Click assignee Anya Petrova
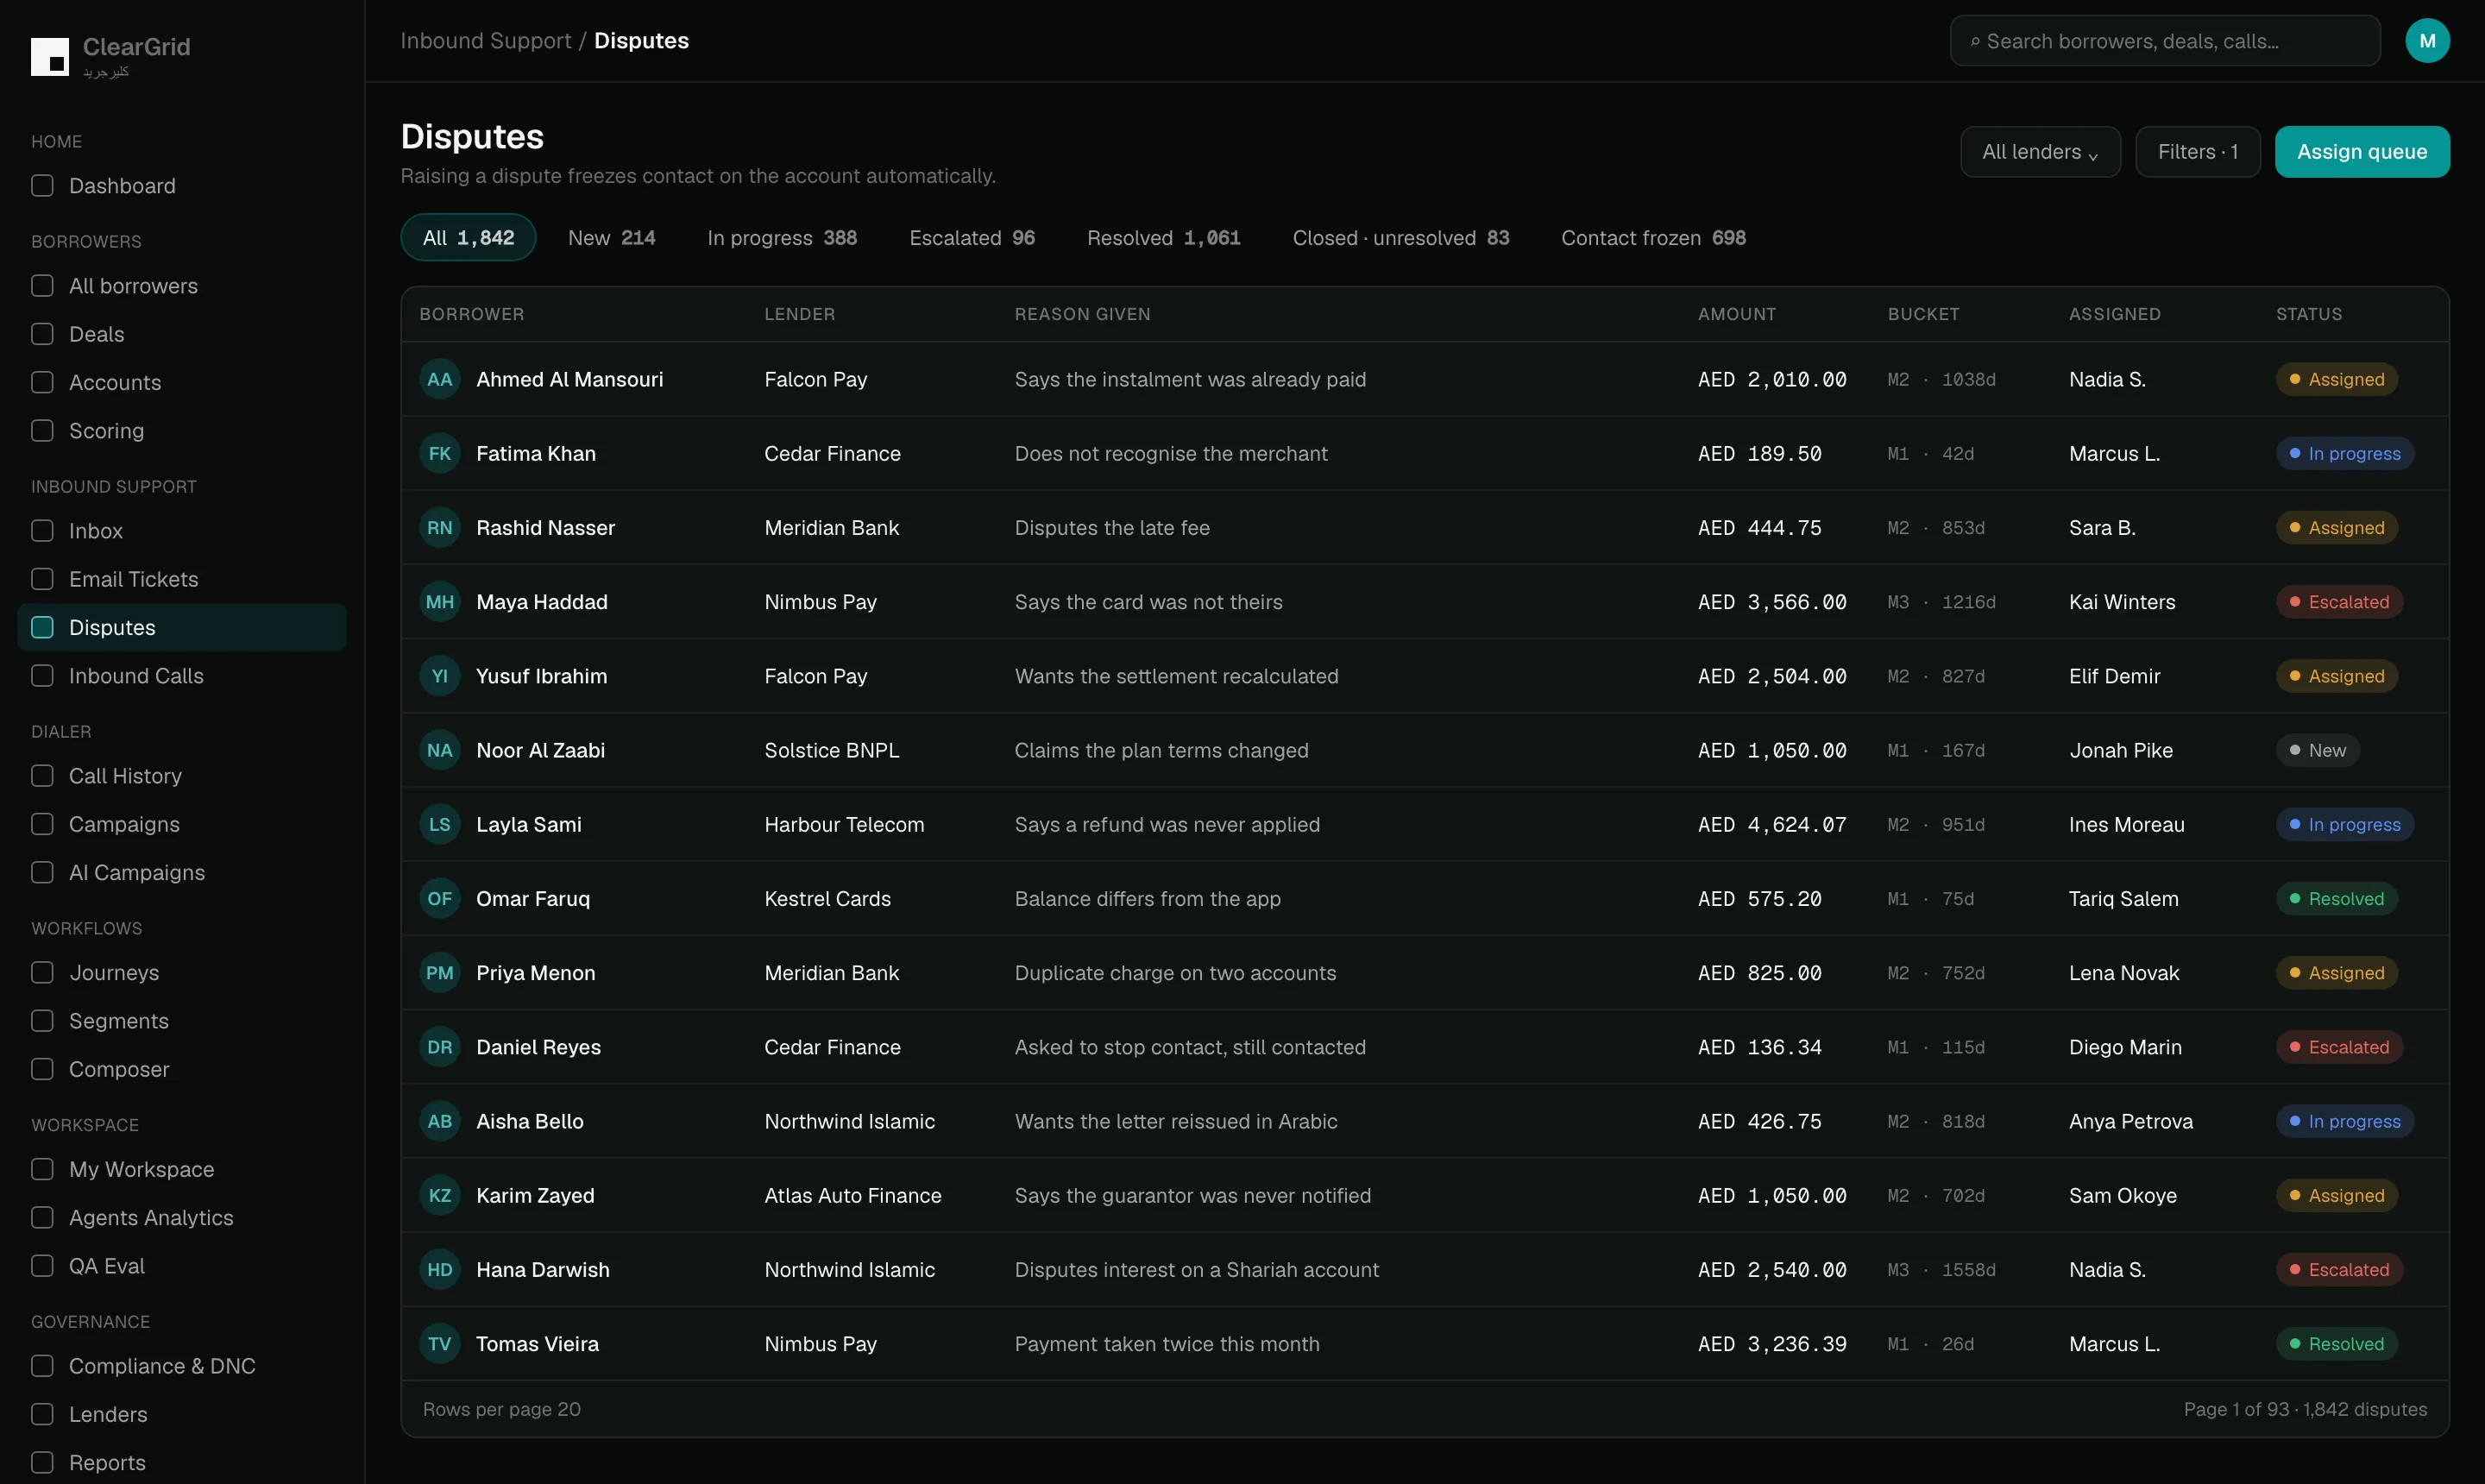 click(2131, 1121)
